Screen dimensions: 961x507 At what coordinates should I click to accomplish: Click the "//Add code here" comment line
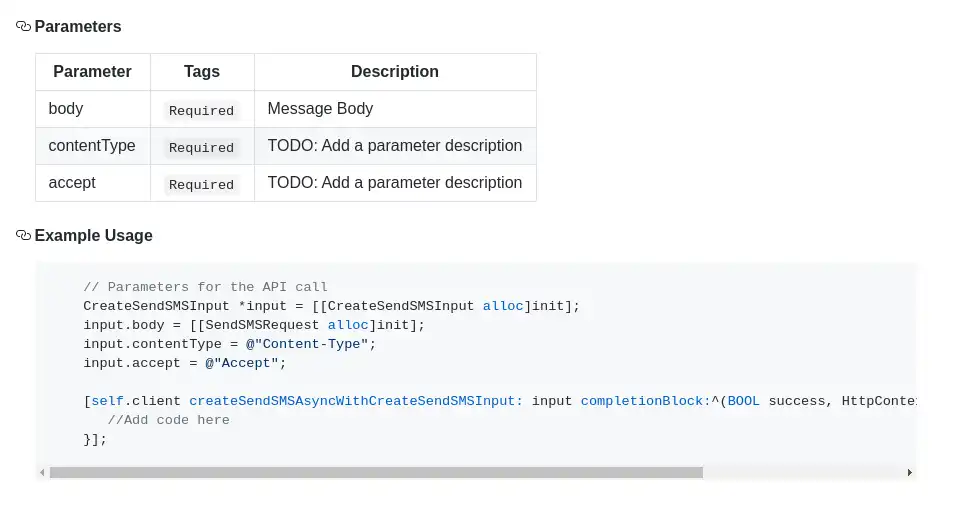pyautogui.click(x=168, y=420)
